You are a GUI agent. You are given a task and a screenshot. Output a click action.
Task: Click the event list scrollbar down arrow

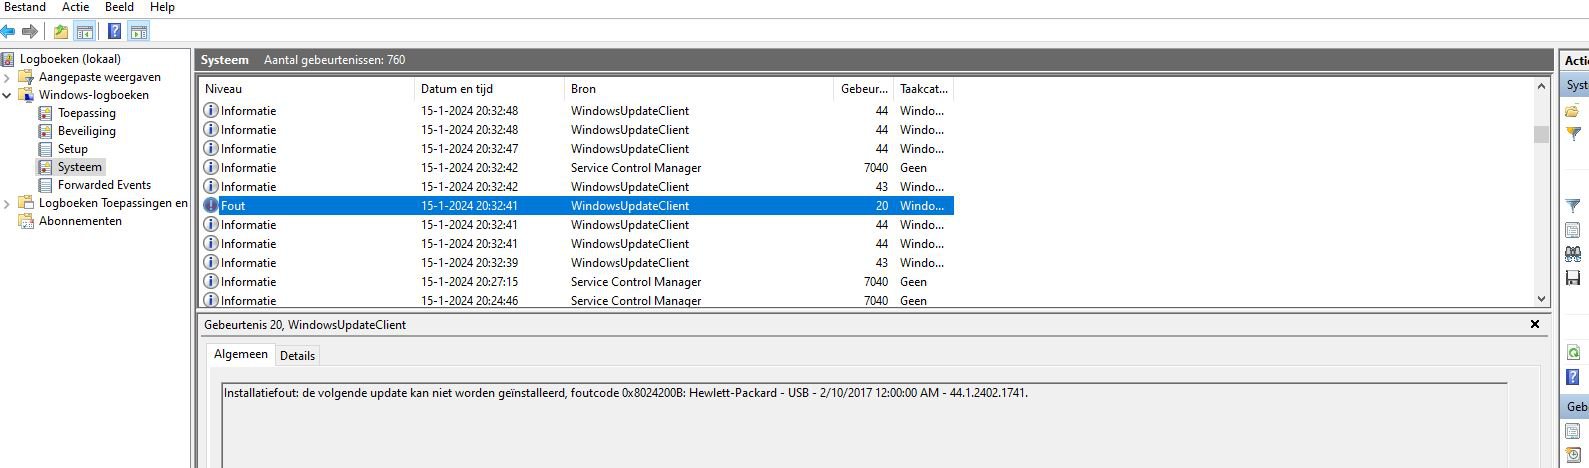[x=1541, y=299]
